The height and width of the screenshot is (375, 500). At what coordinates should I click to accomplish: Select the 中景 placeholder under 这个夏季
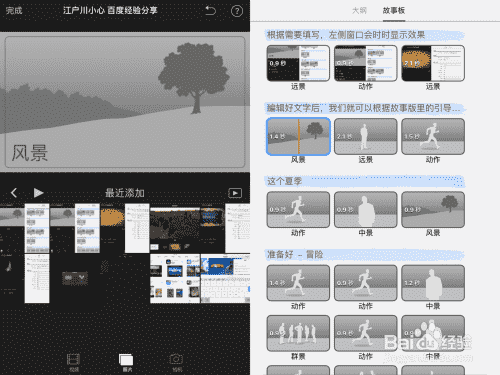point(366,210)
